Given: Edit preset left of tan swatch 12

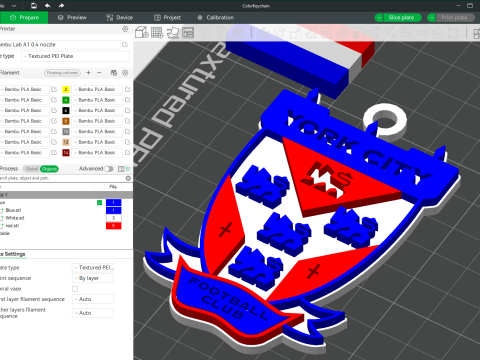Looking at the screenshot, I should pos(54,142).
